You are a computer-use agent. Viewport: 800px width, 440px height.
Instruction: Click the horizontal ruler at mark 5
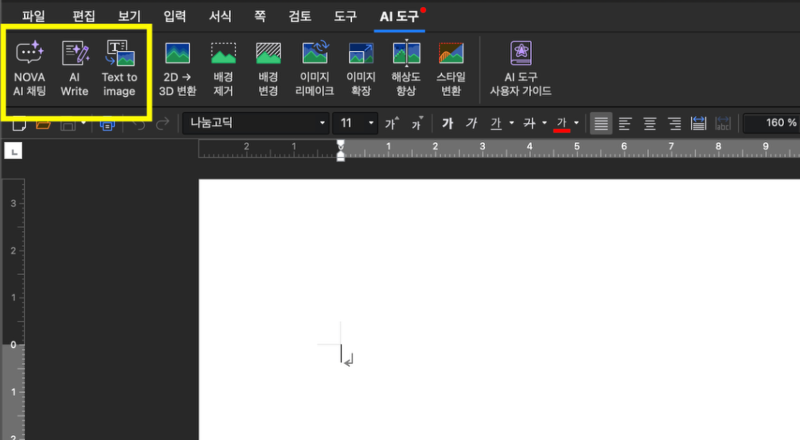click(x=577, y=147)
